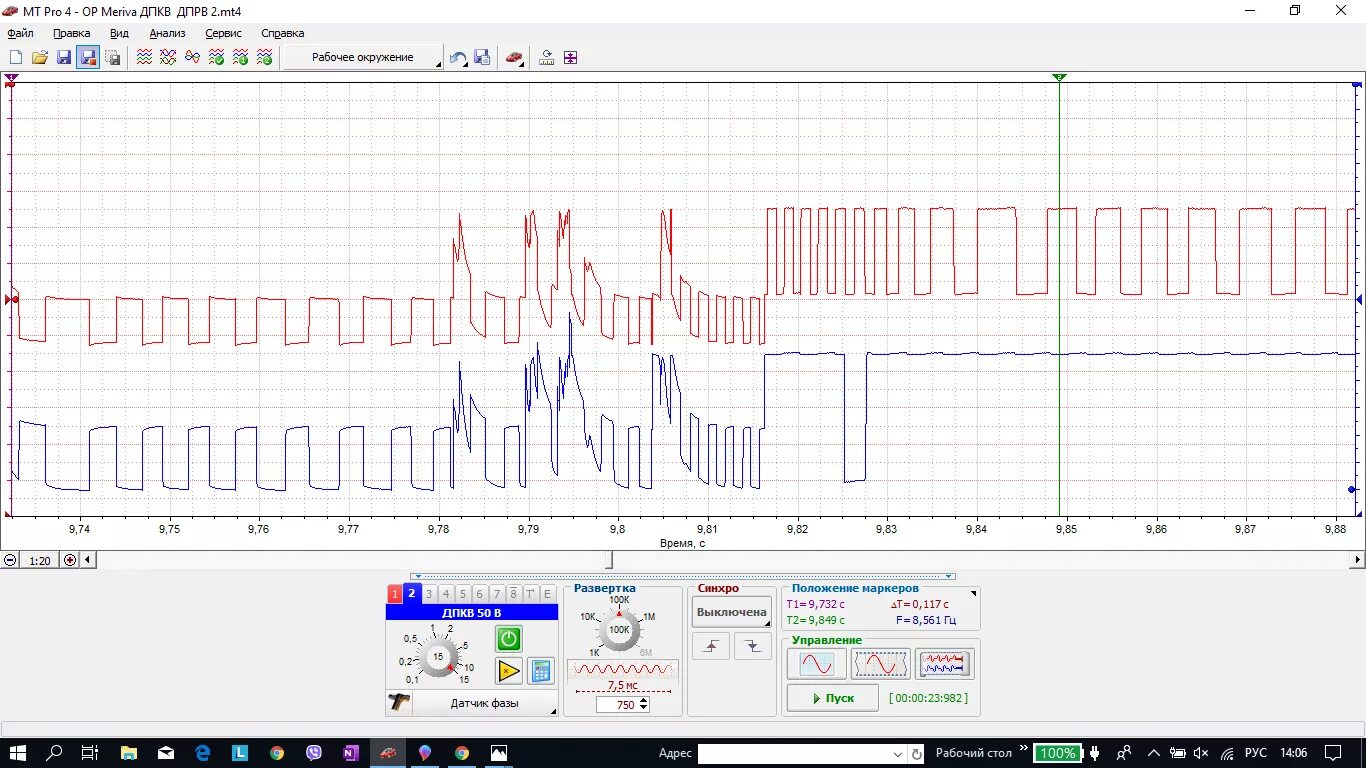The height and width of the screenshot is (768, 1366).
Task: Open a file with the folder icon
Action: pos(40,58)
